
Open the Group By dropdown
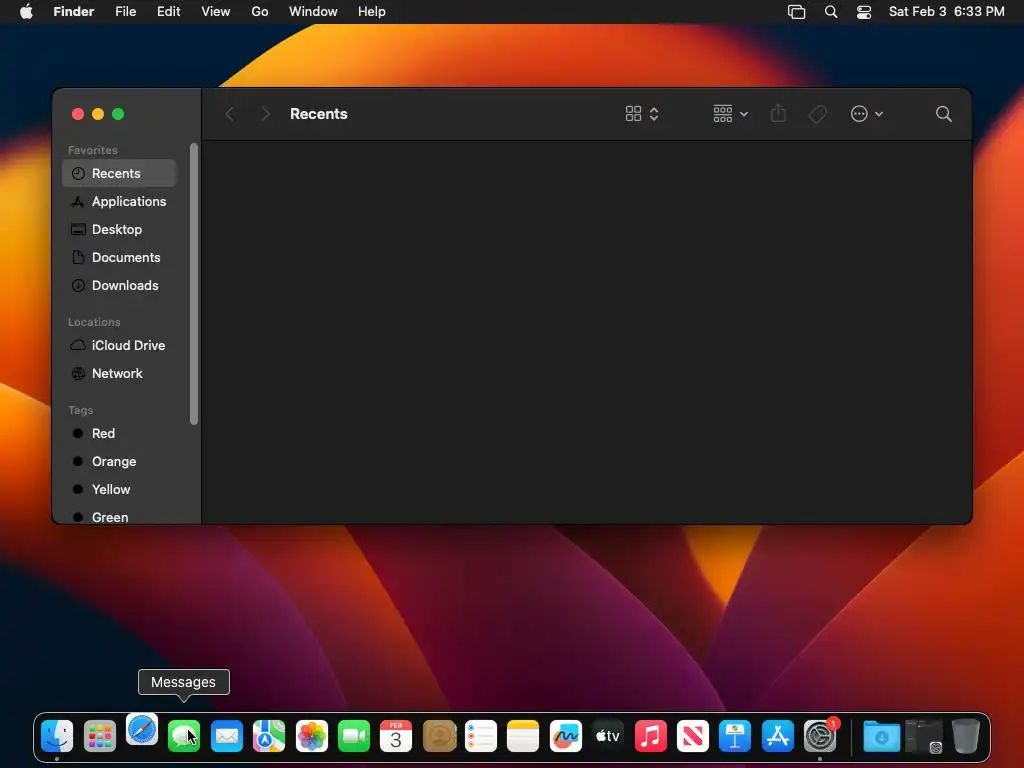click(730, 114)
